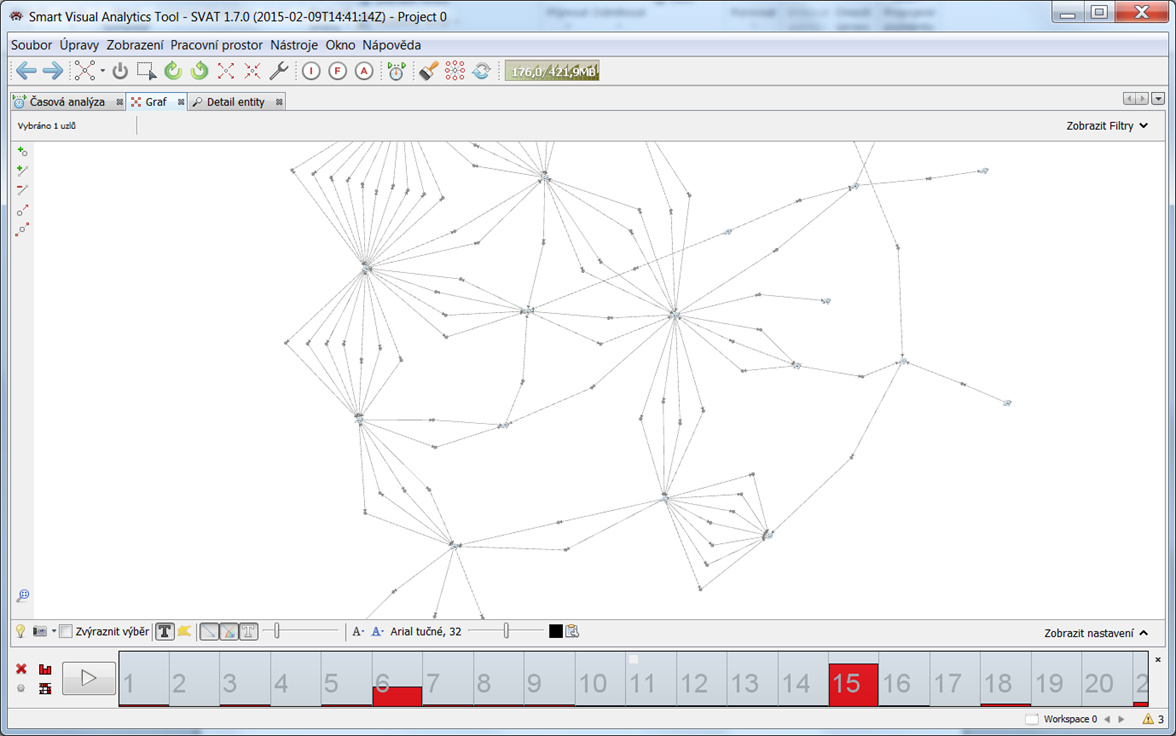Click the circled F toolbar icon
The width and height of the screenshot is (1176, 736).
(x=338, y=71)
